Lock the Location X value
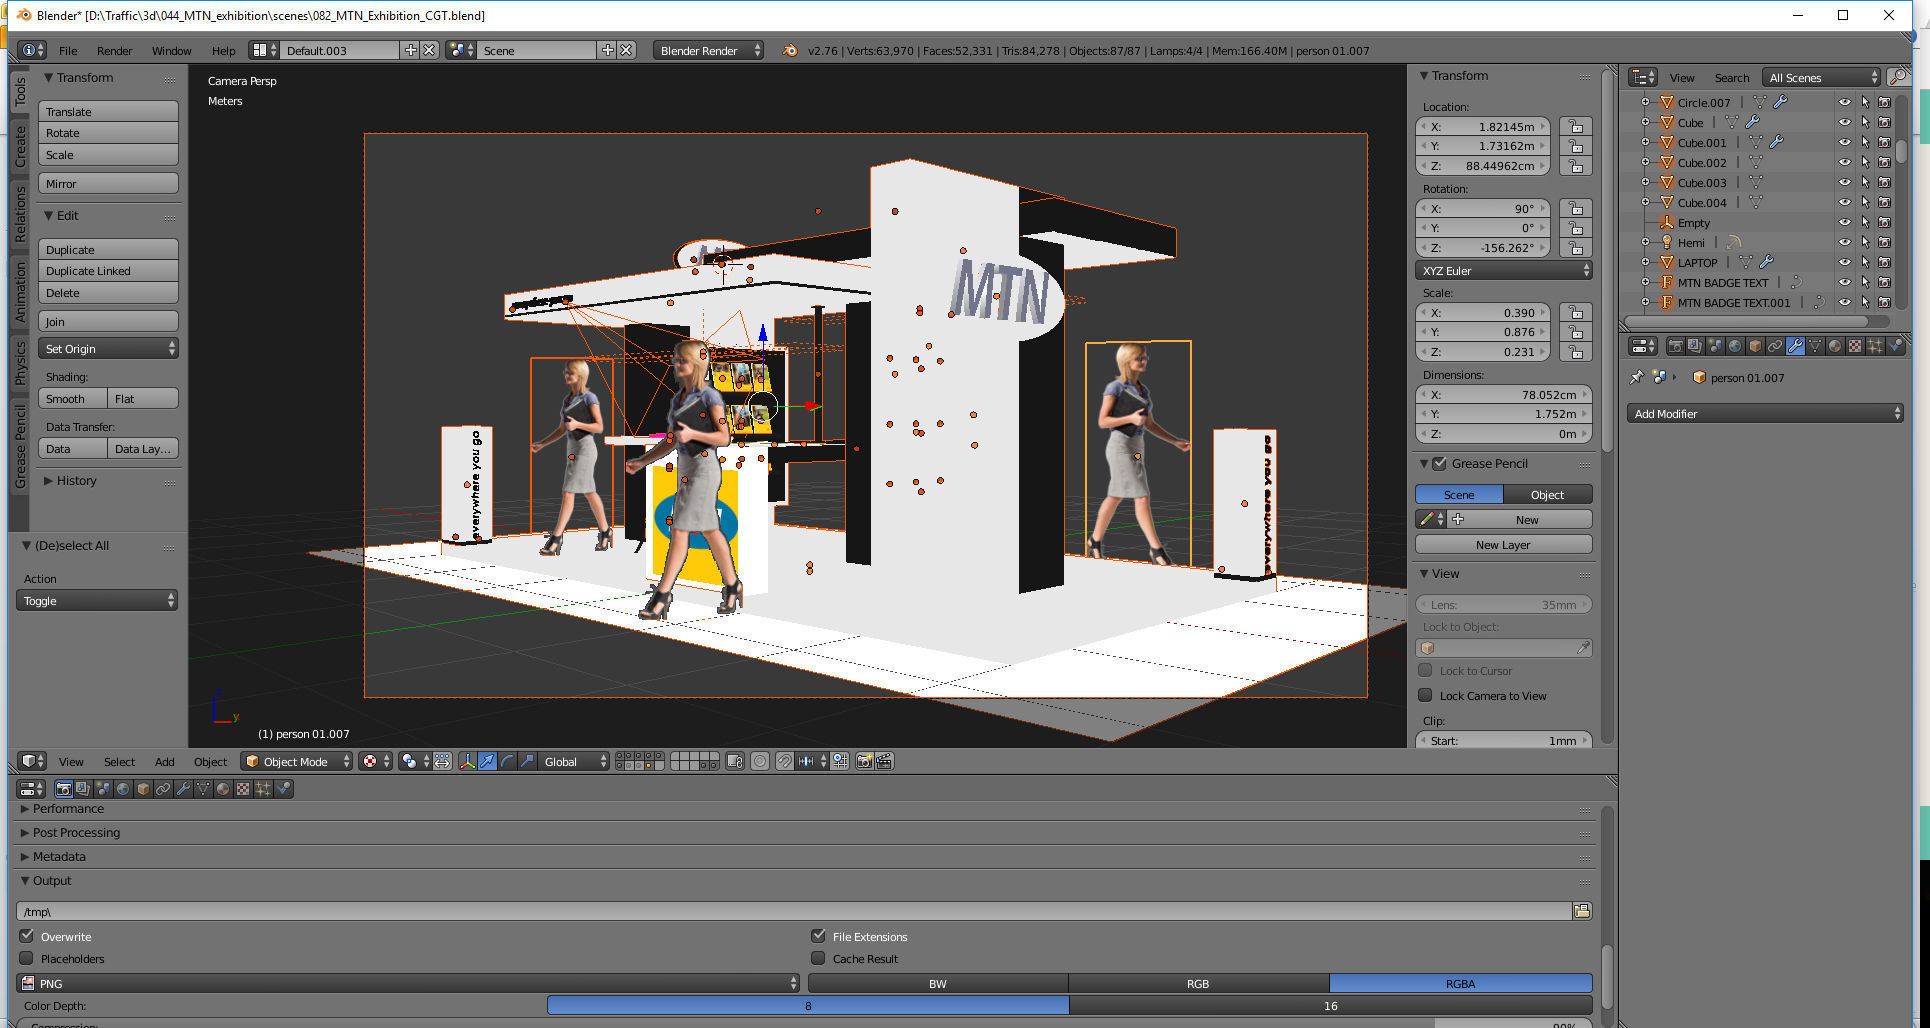Viewport: 1930px width, 1028px height. [x=1576, y=126]
